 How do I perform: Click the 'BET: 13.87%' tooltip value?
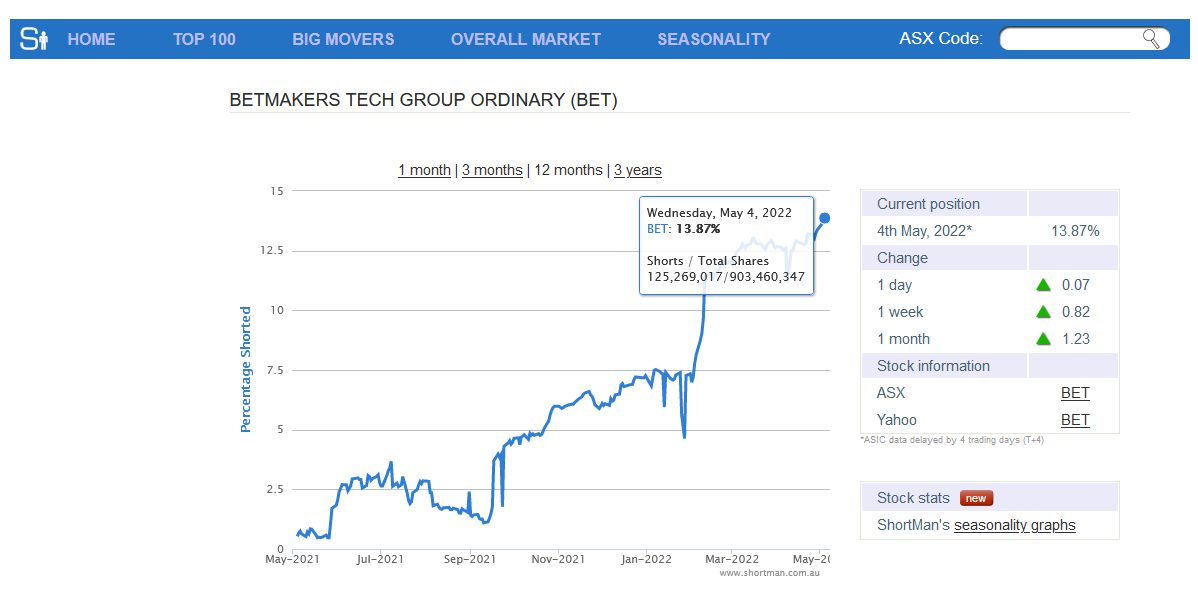(683, 228)
